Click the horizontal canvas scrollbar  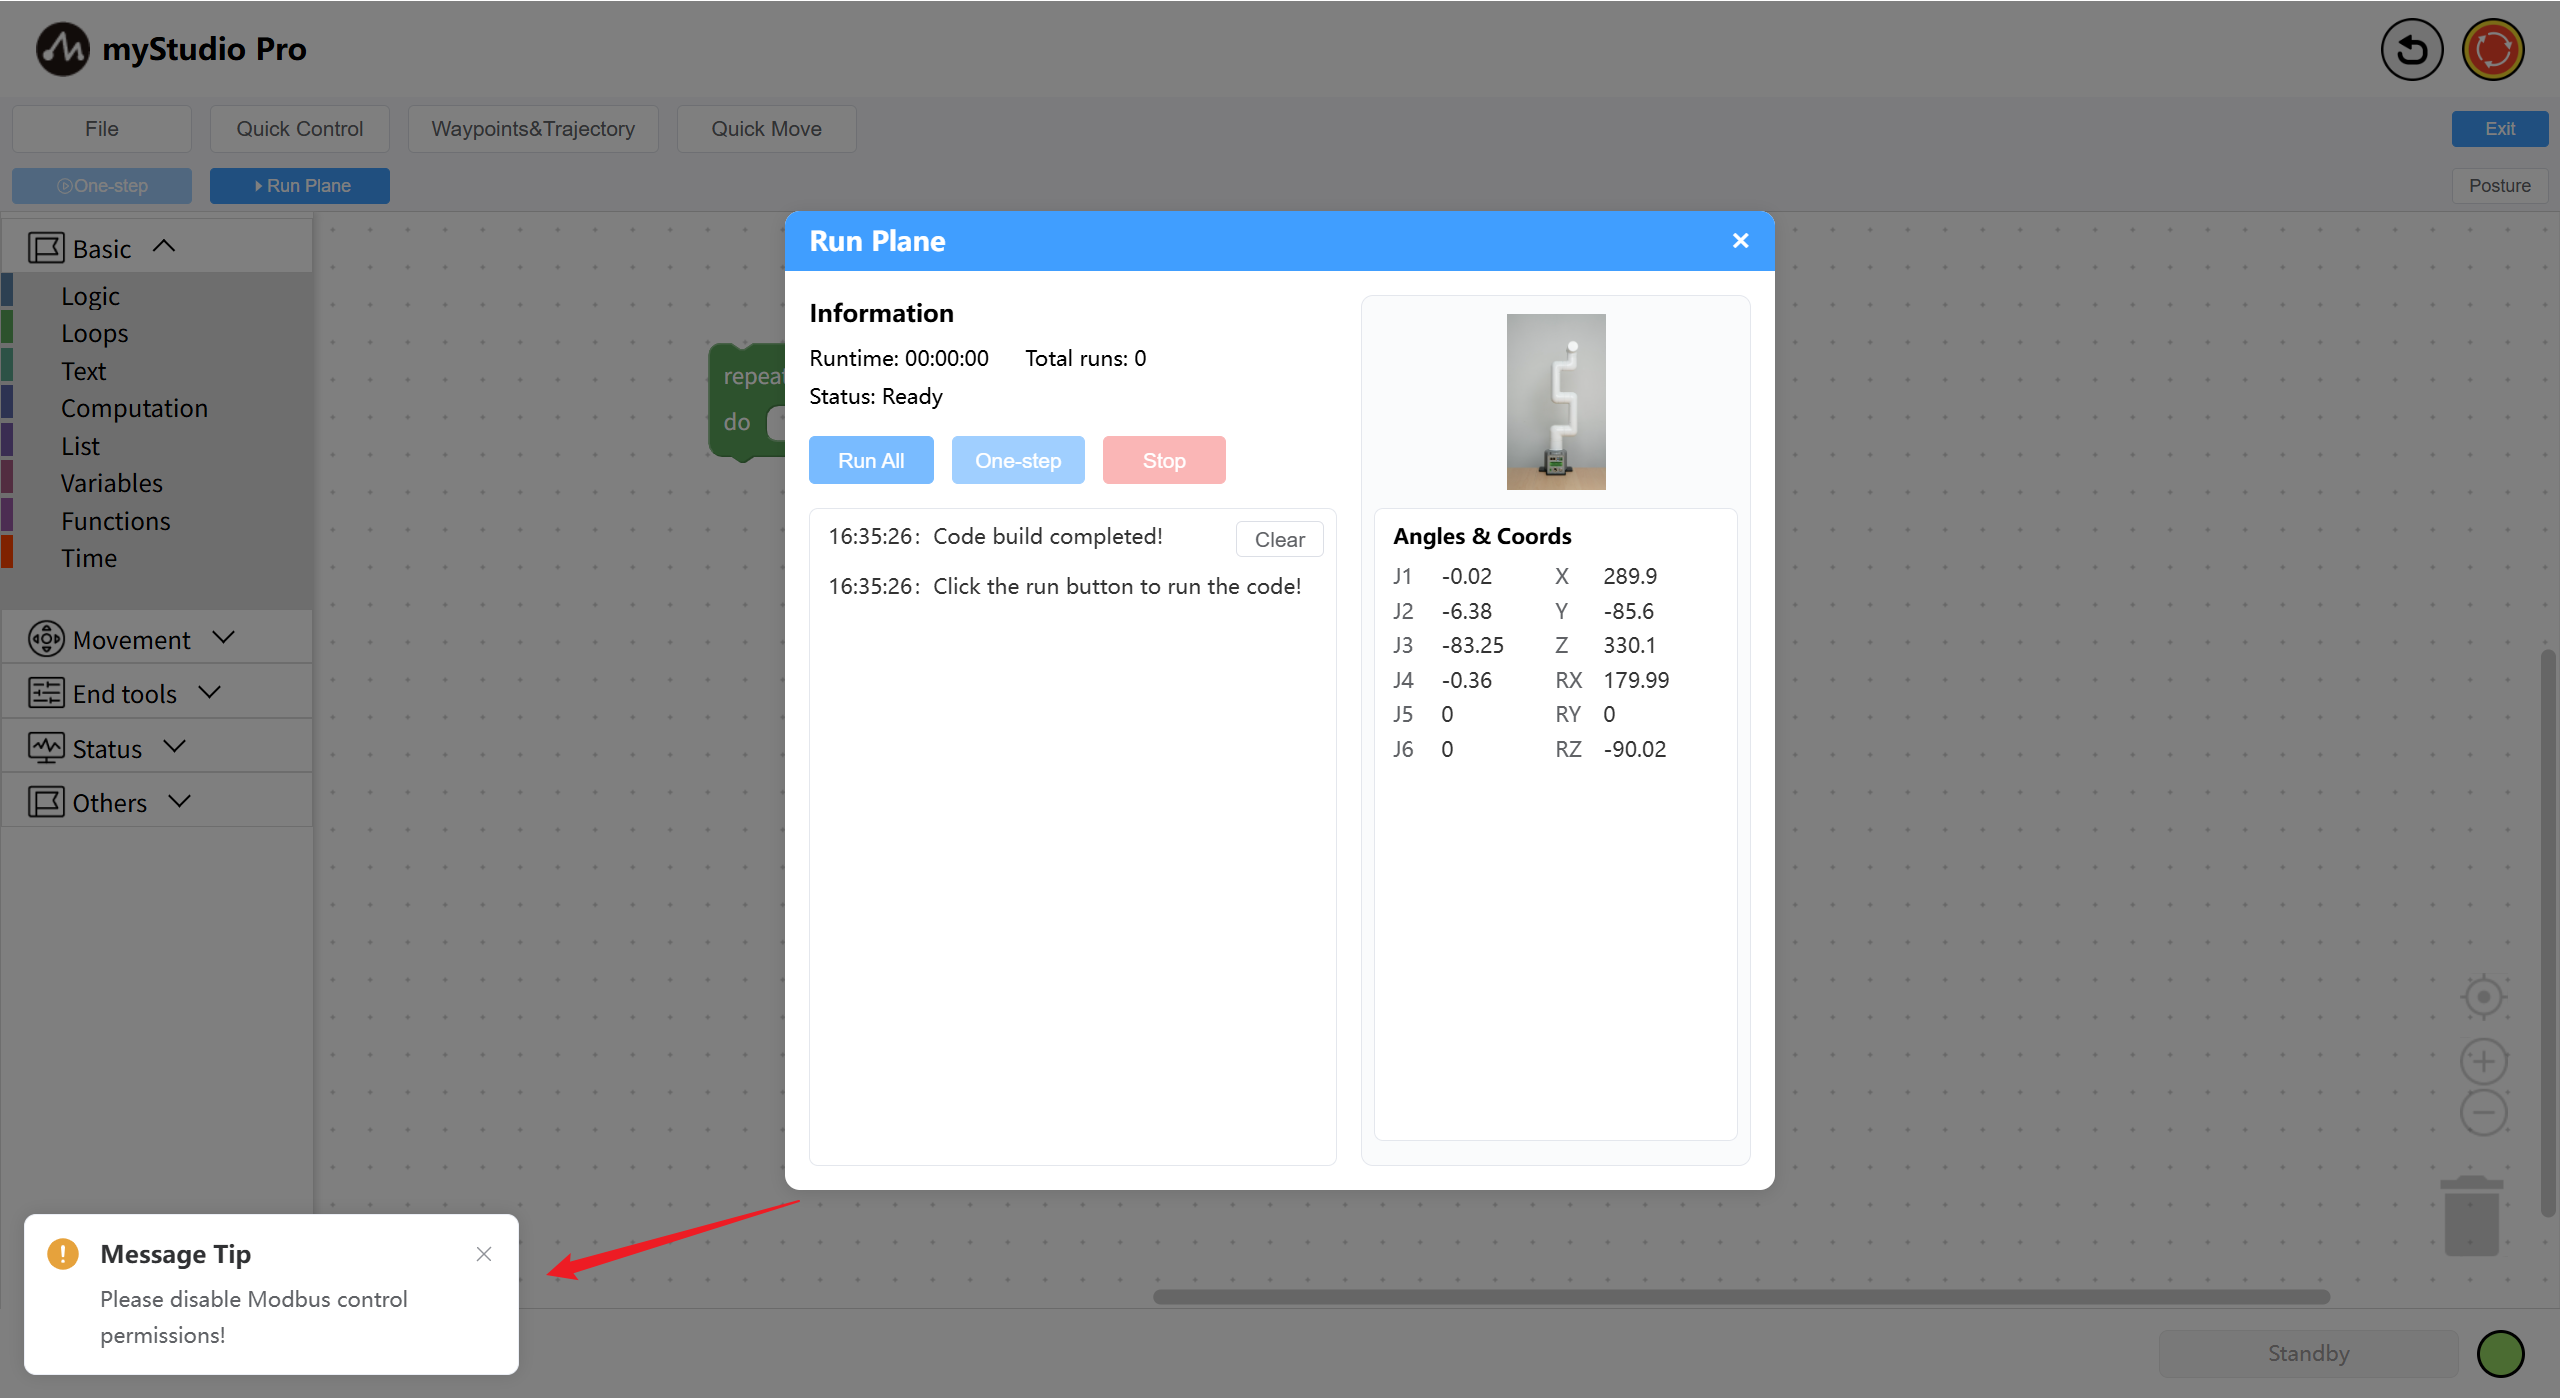(x=1740, y=1297)
